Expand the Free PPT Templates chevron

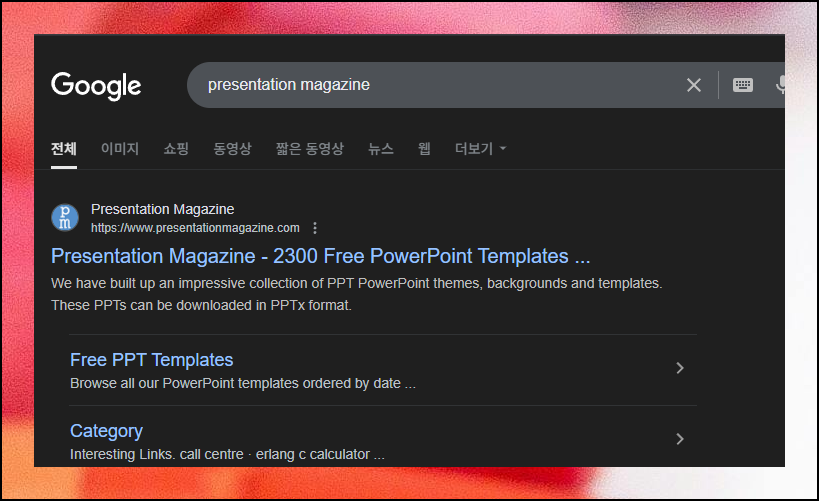(x=680, y=368)
